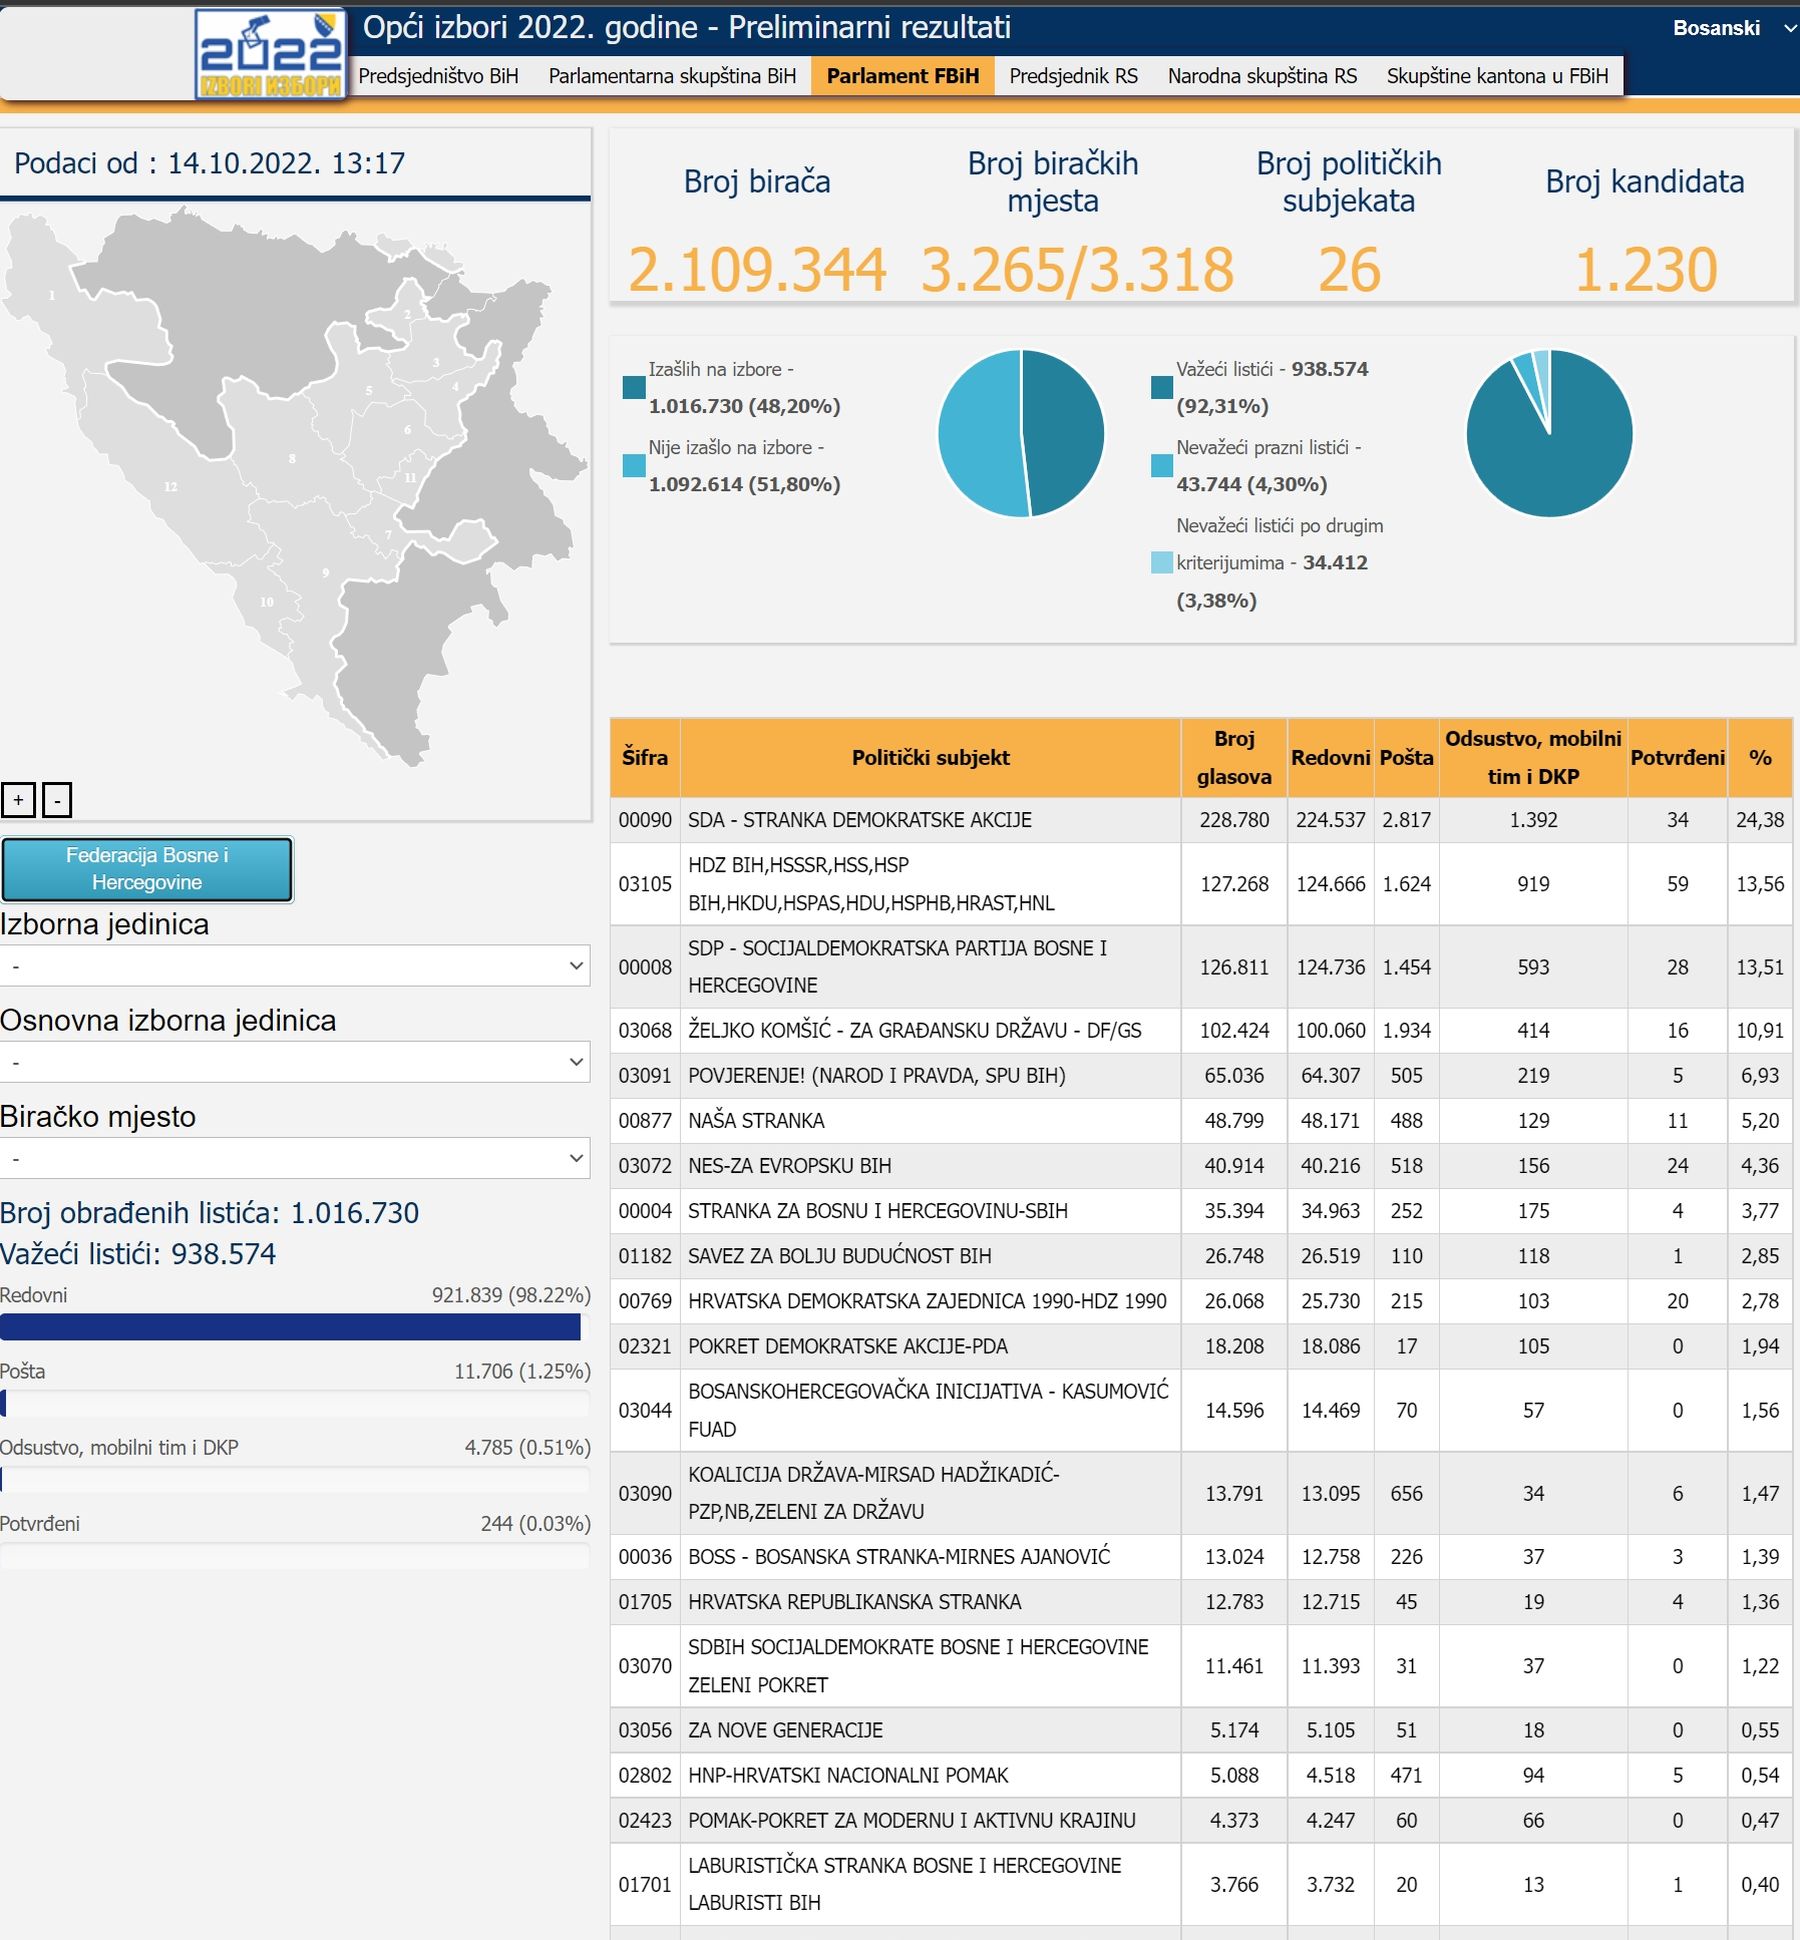Click the Redovni blue progress bar
The height and width of the screenshot is (1940, 1800).
[290, 1327]
